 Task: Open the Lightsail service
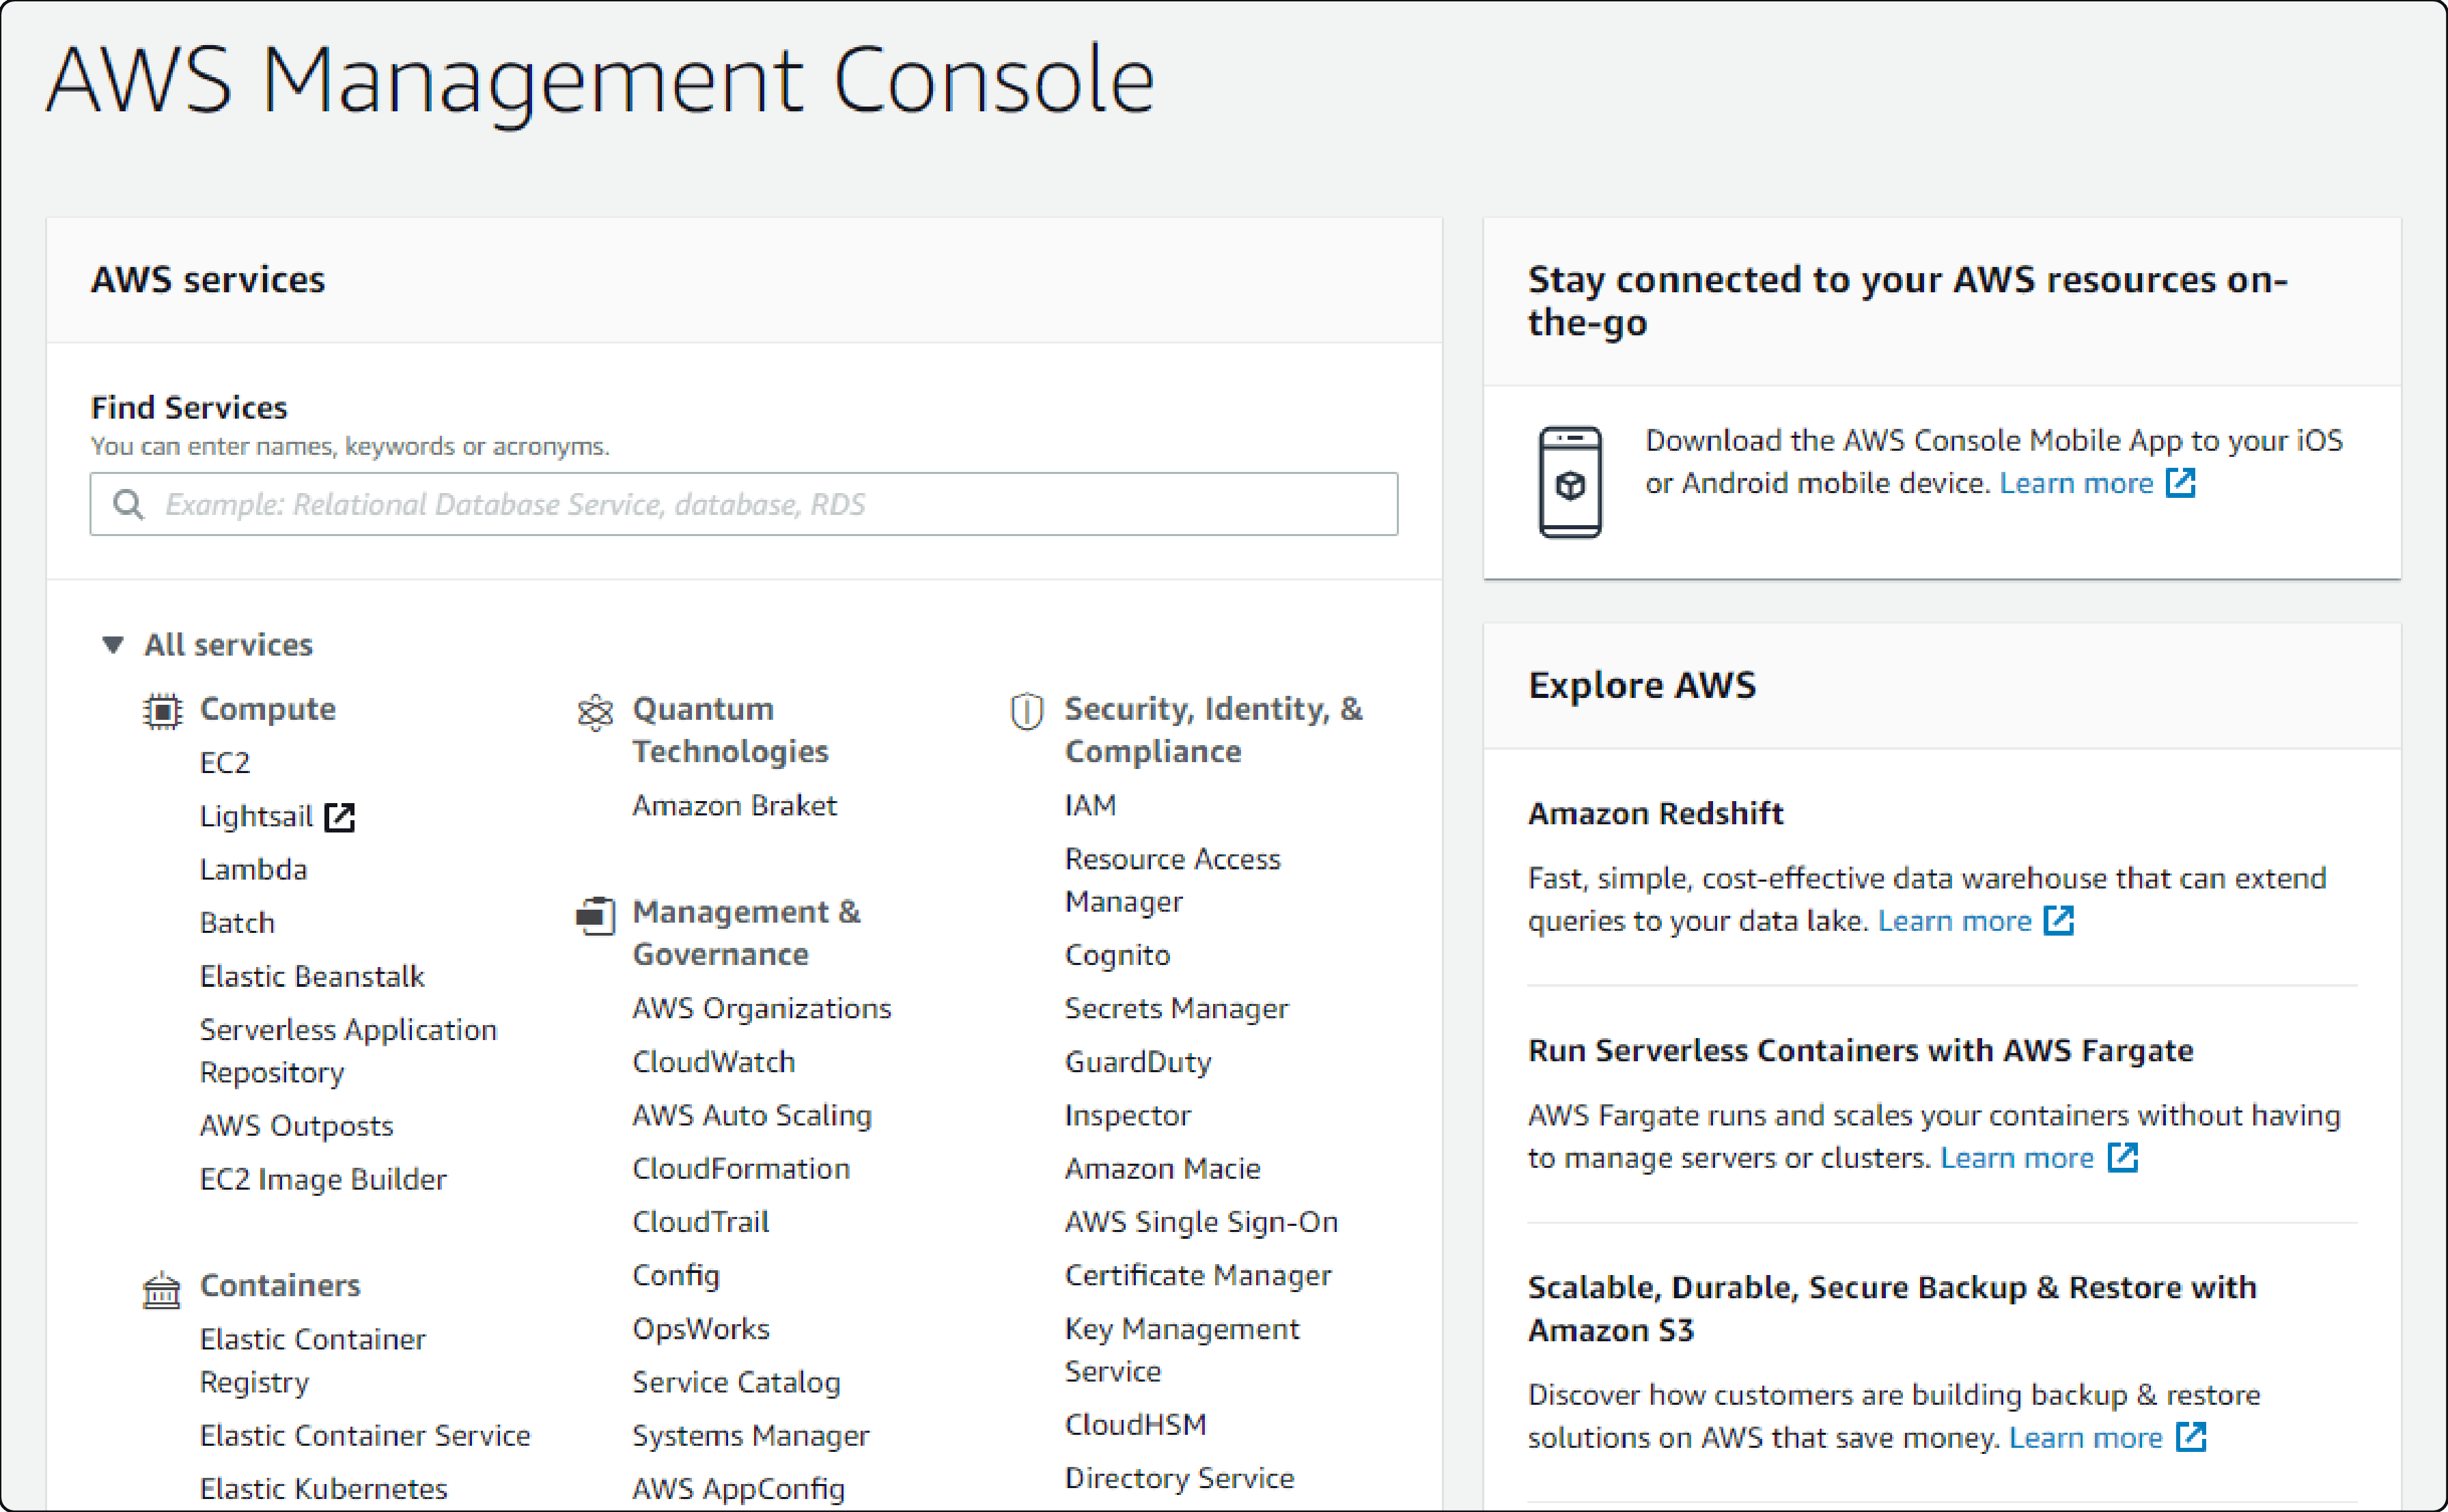257,816
